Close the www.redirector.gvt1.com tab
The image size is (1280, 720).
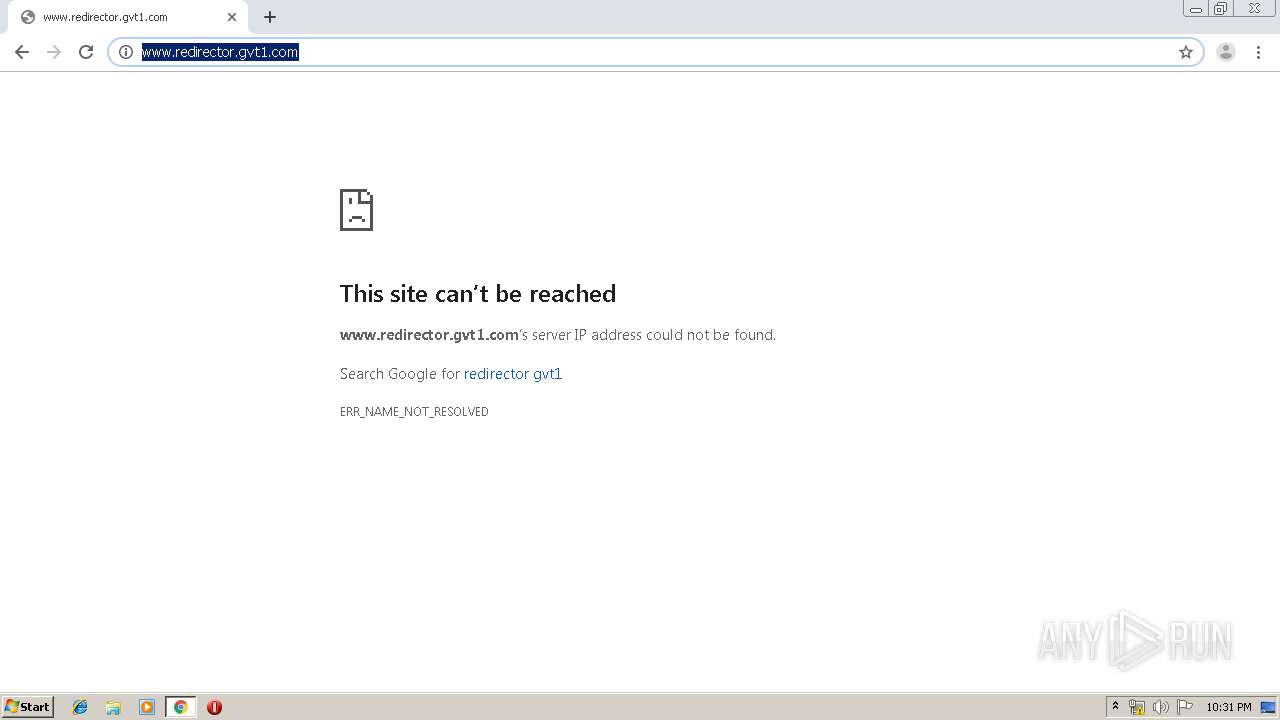pos(232,17)
